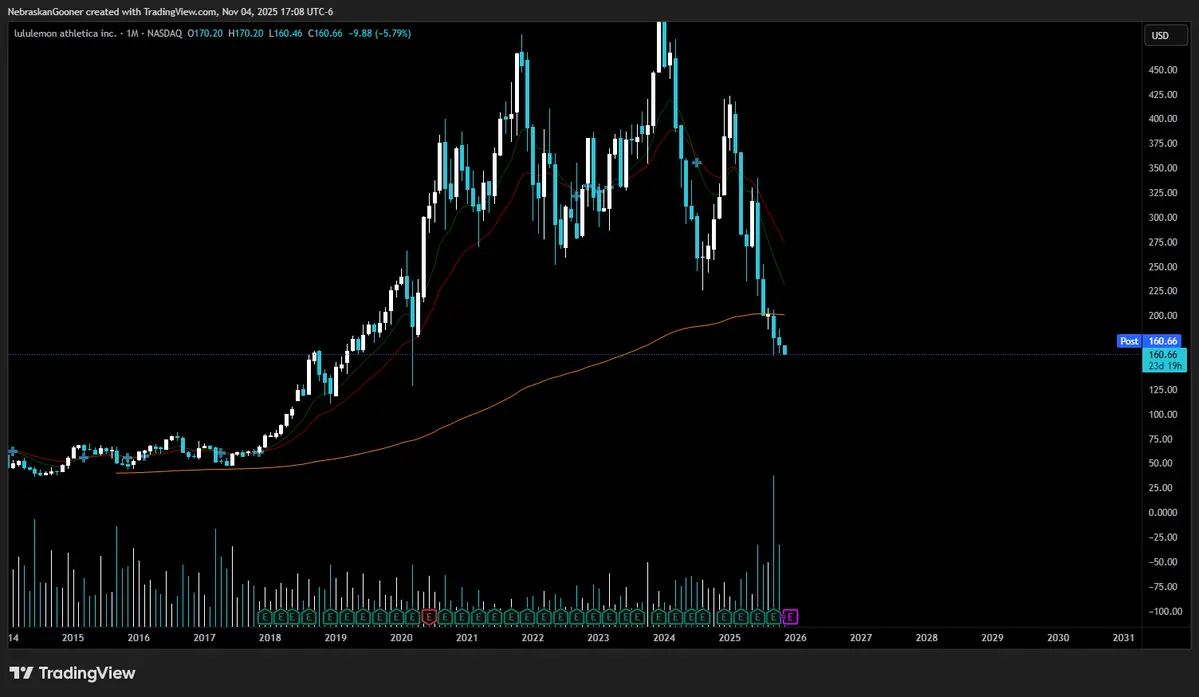
Task: Click the 2021 time axis label
Action: tap(466, 638)
